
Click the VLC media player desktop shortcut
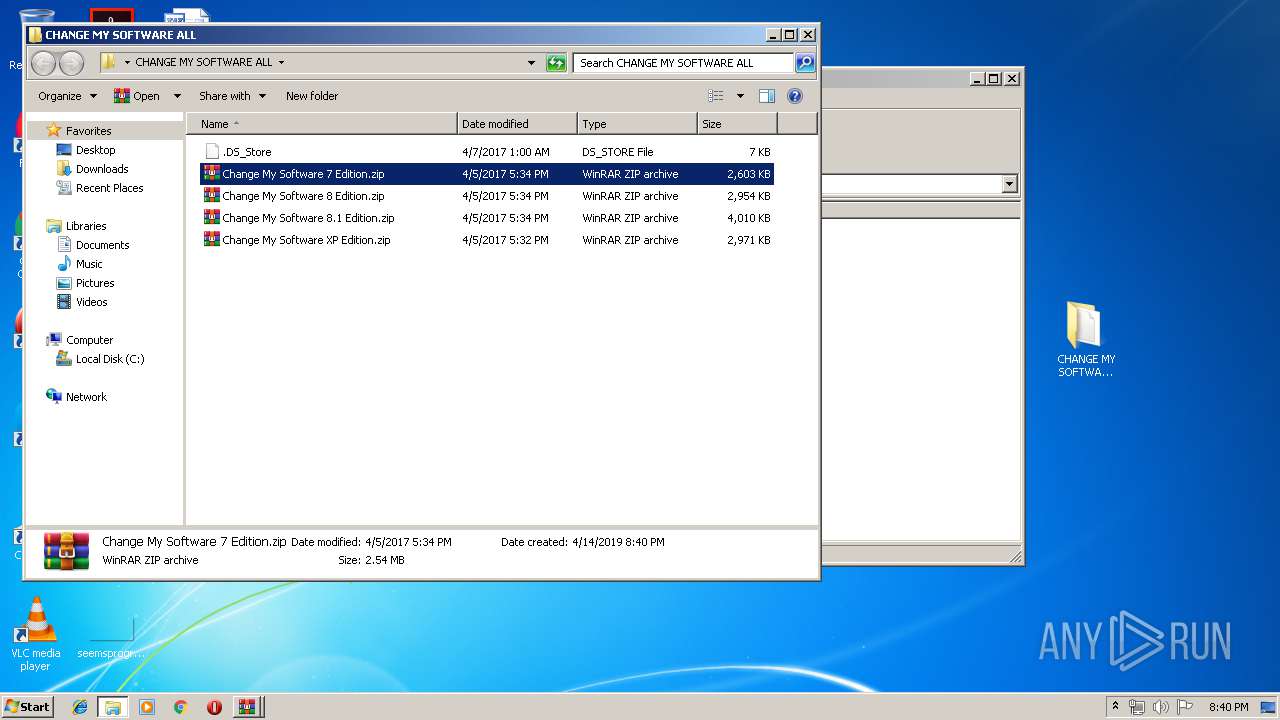[35, 634]
